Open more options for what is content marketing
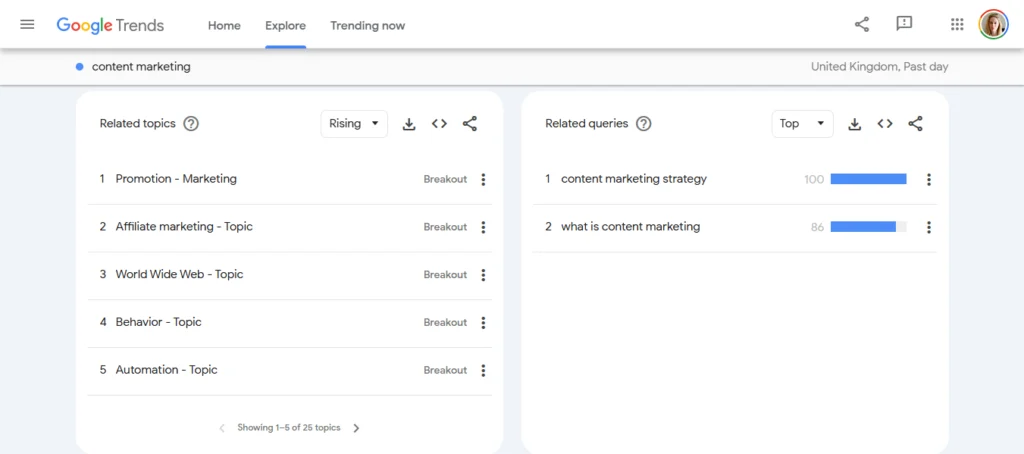 (x=929, y=227)
